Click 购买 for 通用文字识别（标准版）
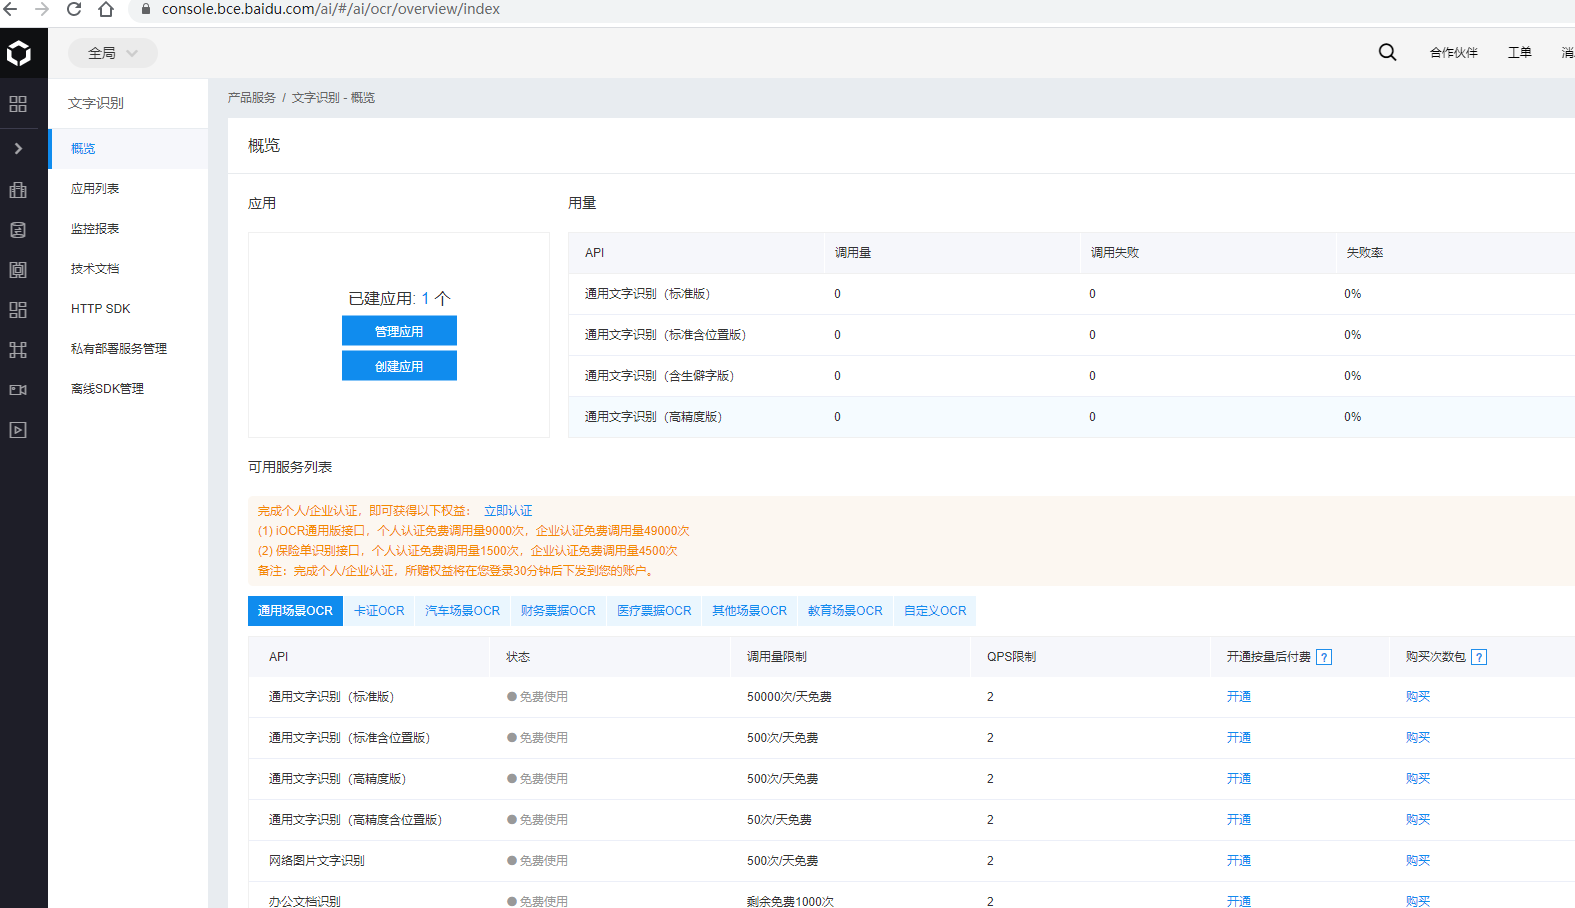Image resolution: width=1575 pixels, height=908 pixels. coord(1418,697)
